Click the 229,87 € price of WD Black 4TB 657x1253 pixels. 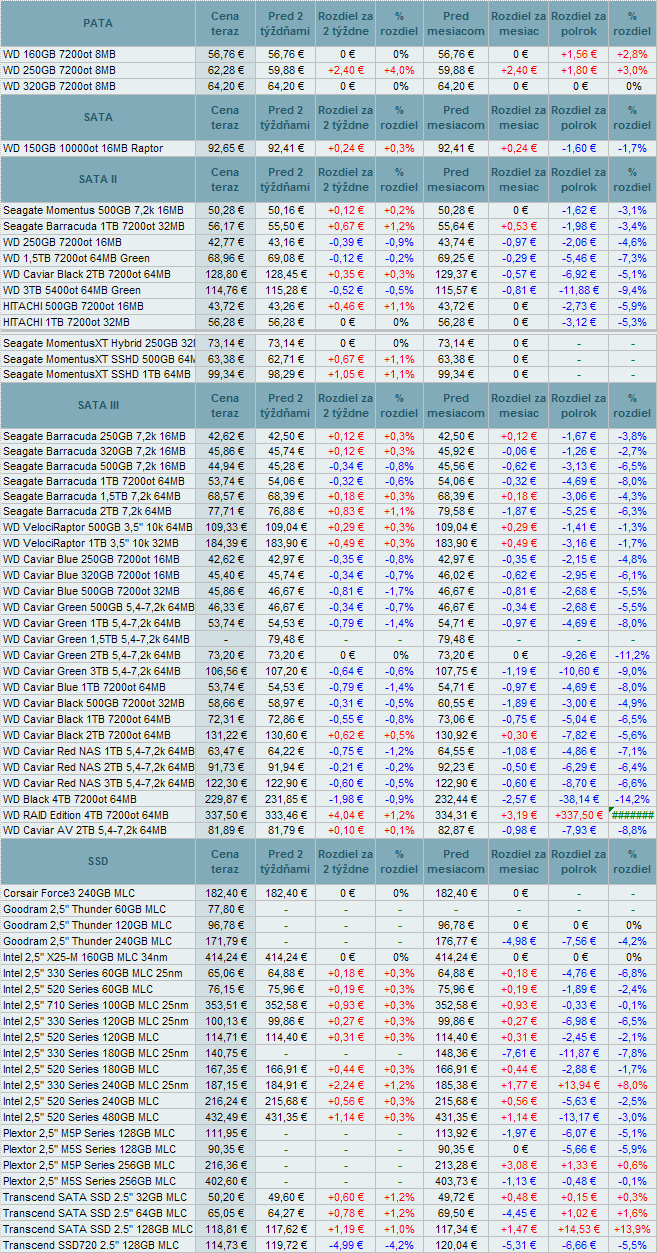pos(225,799)
